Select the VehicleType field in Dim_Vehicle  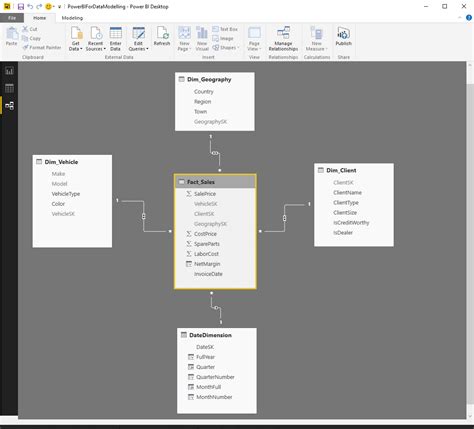click(66, 194)
